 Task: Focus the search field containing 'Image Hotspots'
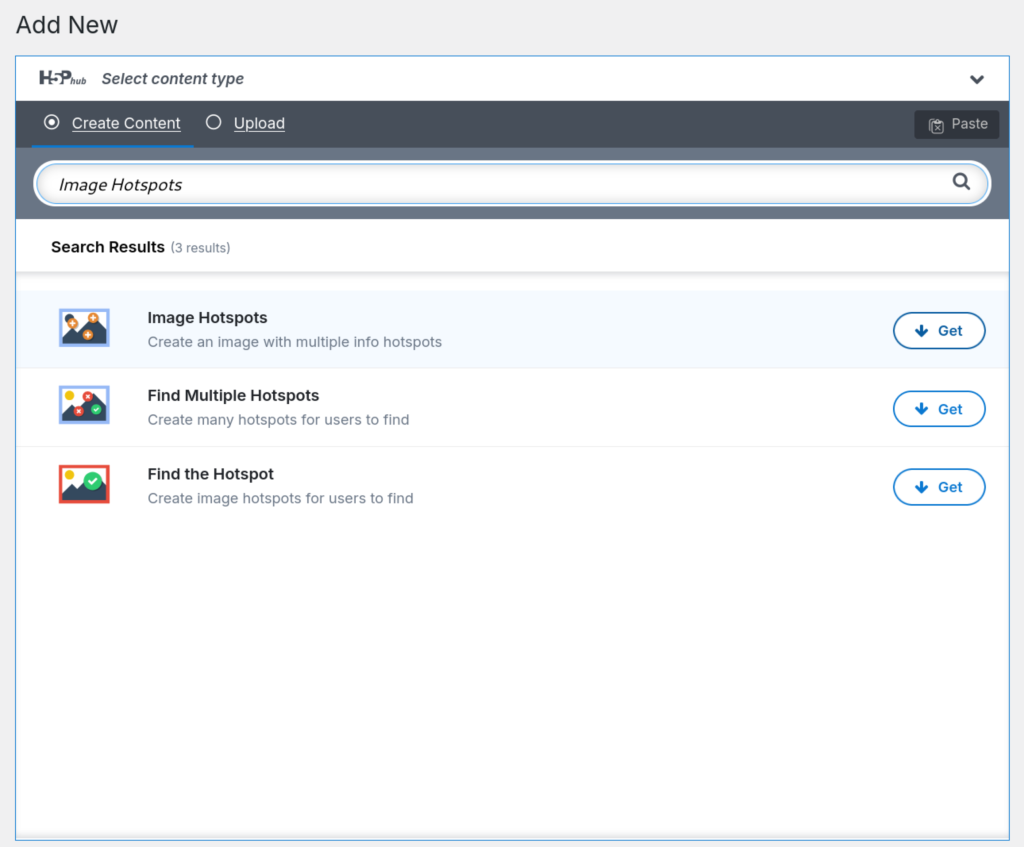[500, 184]
